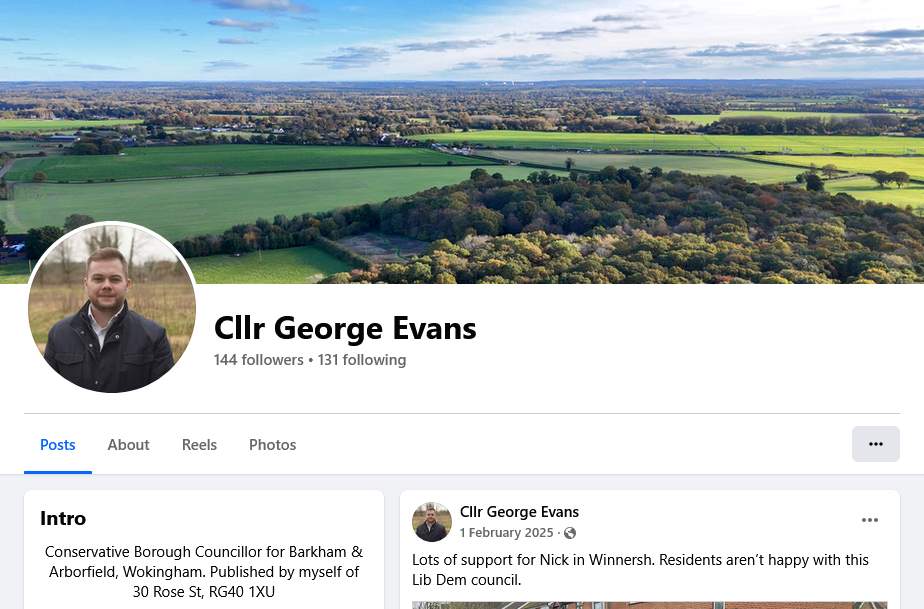Click the globe public-audience icon
This screenshot has height=609, width=924.
(570, 533)
